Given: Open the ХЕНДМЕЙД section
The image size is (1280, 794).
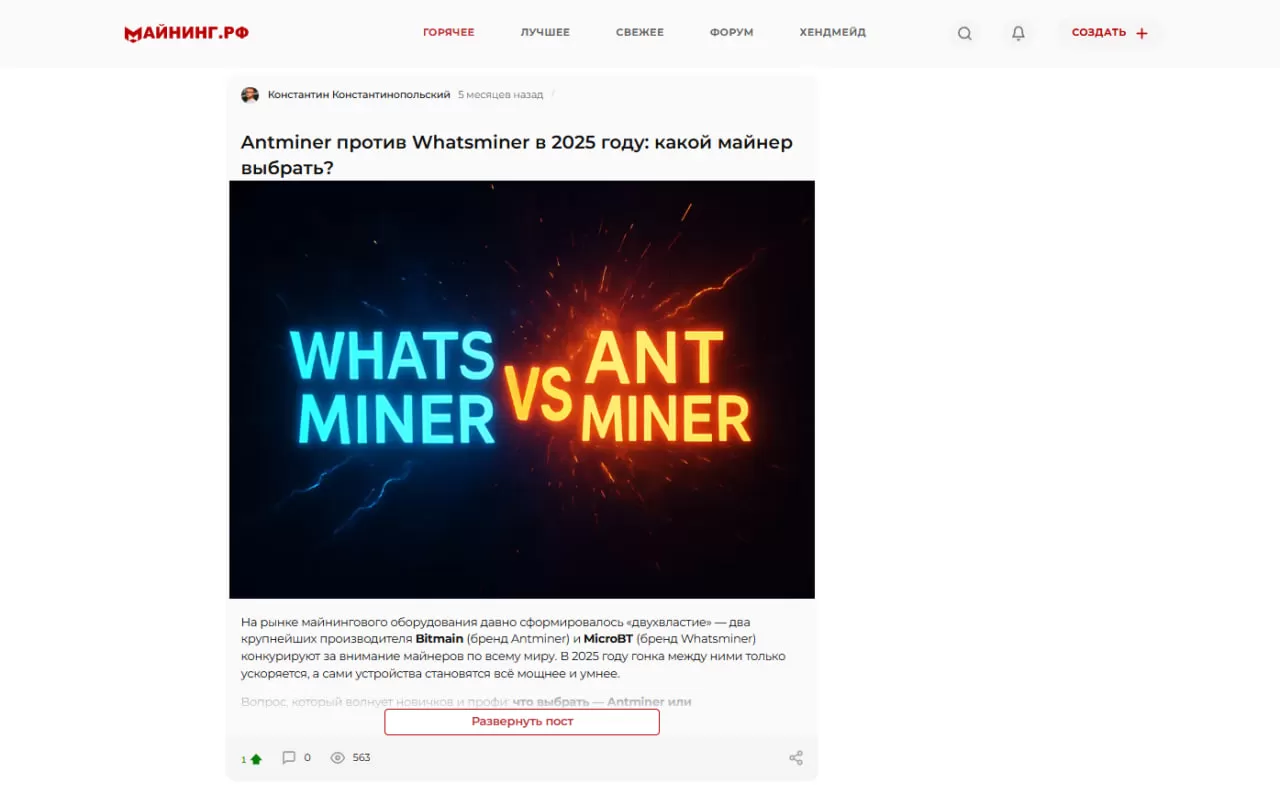Looking at the screenshot, I should tap(833, 33).
